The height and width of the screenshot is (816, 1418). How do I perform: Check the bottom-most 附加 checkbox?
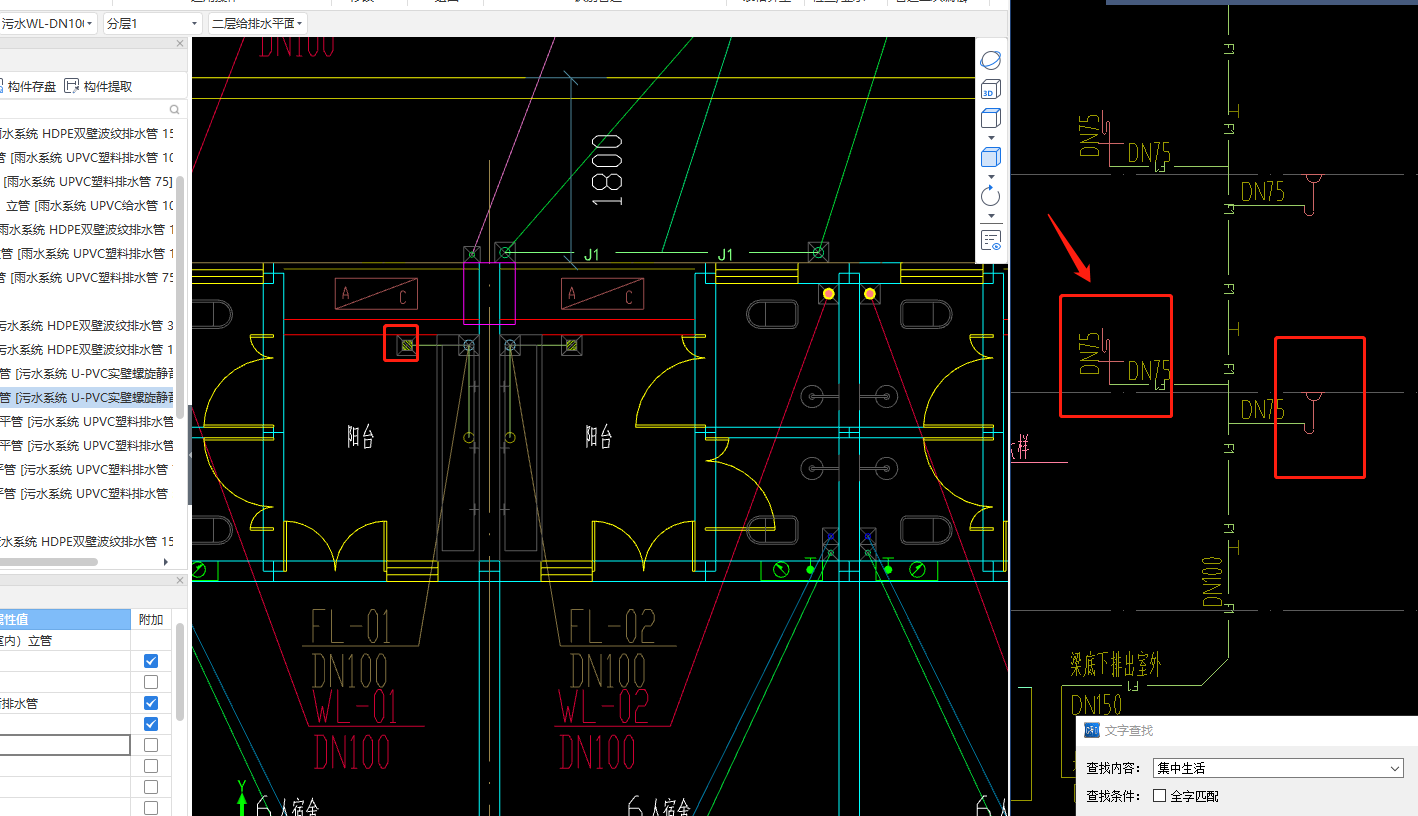pyautogui.click(x=151, y=808)
